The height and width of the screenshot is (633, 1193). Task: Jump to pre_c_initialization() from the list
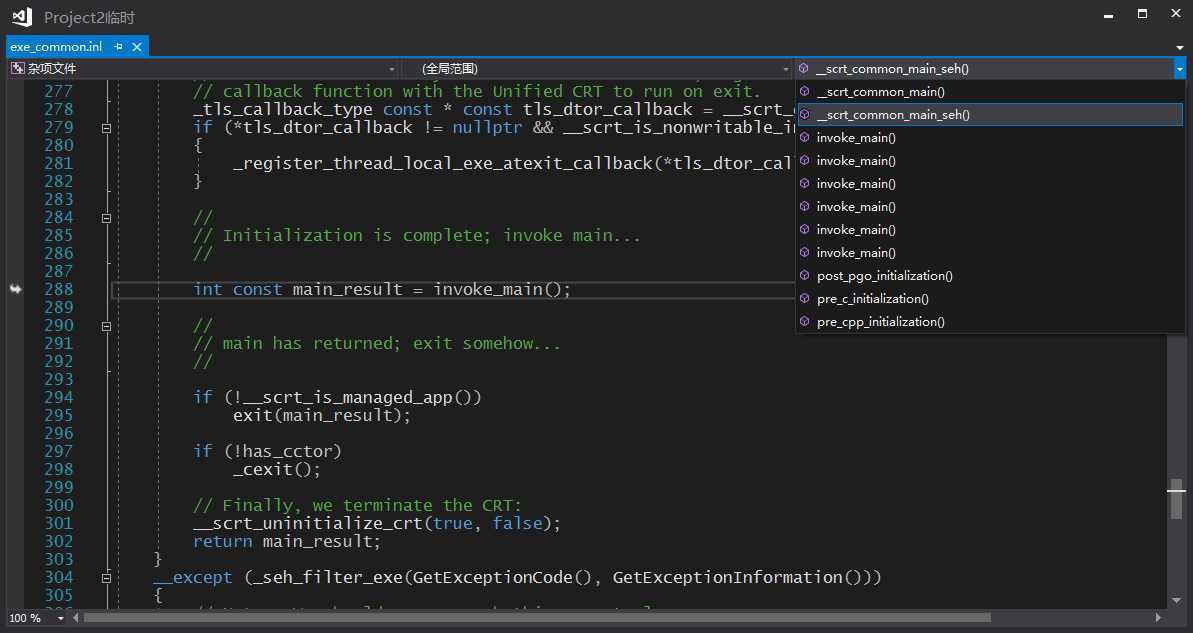point(990,298)
